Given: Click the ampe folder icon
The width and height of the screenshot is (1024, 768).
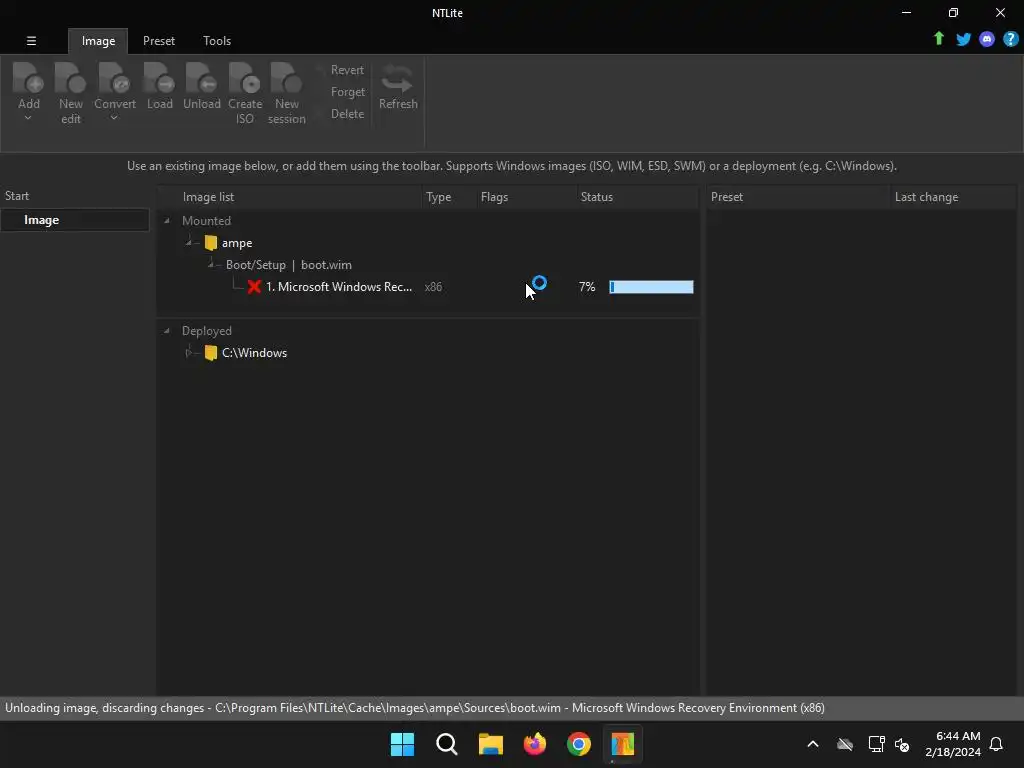Looking at the screenshot, I should click(x=210, y=243).
